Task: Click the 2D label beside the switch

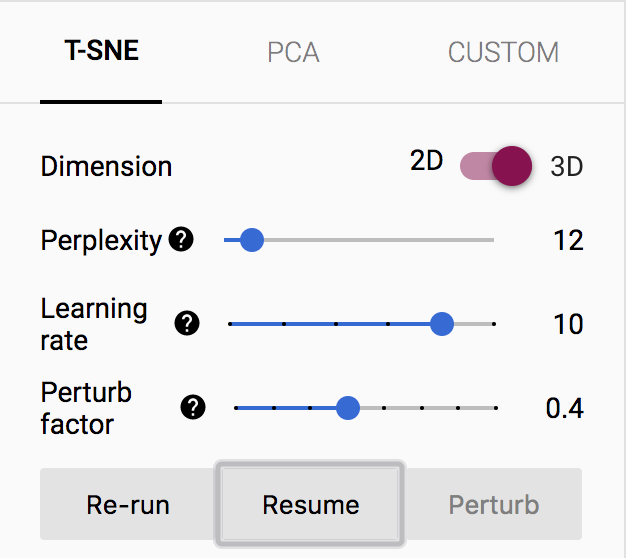Action: tap(427, 161)
